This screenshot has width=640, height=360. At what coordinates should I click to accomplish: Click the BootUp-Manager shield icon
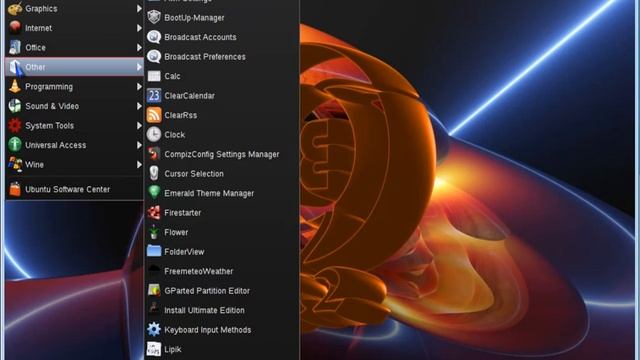(x=154, y=17)
